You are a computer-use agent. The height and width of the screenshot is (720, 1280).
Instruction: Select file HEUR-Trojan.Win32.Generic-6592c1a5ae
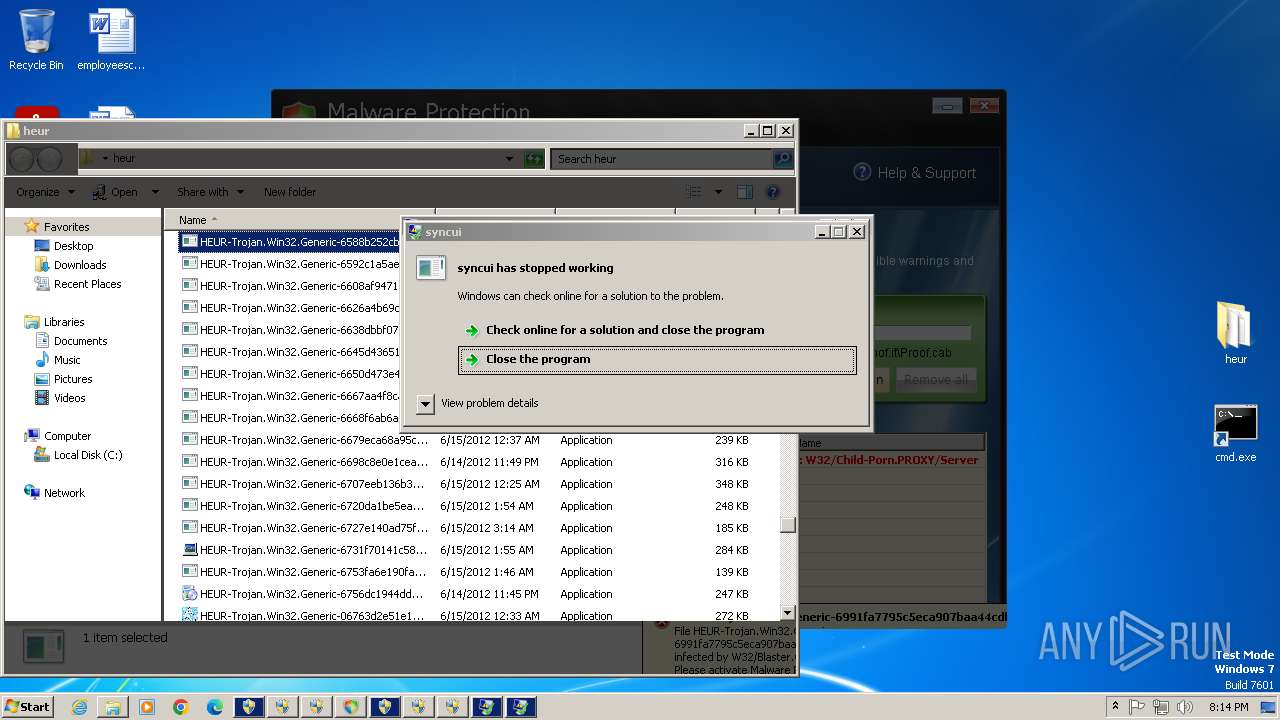(x=290, y=264)
